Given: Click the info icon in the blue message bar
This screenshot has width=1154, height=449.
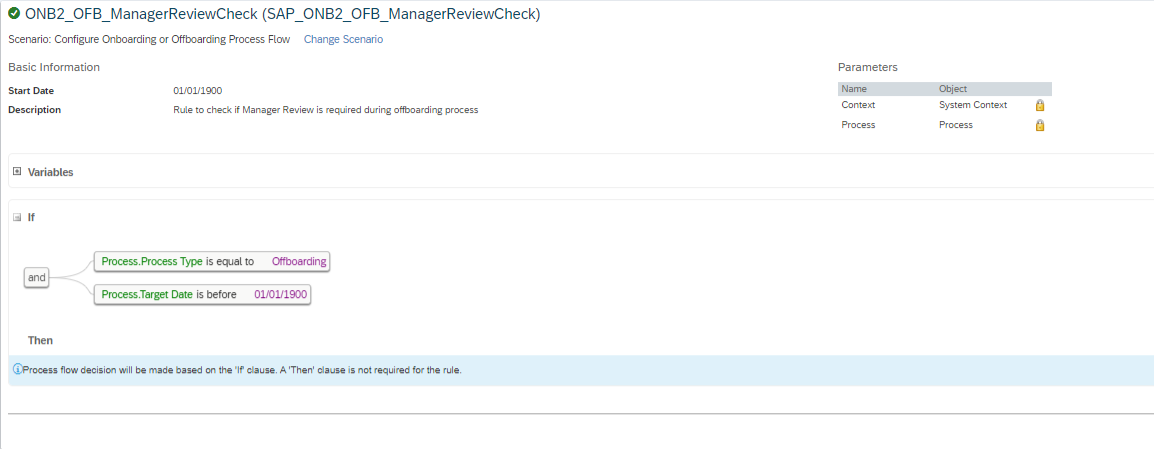Looking at the screenshot, I should pyautogui.click(x=18, y=370).
